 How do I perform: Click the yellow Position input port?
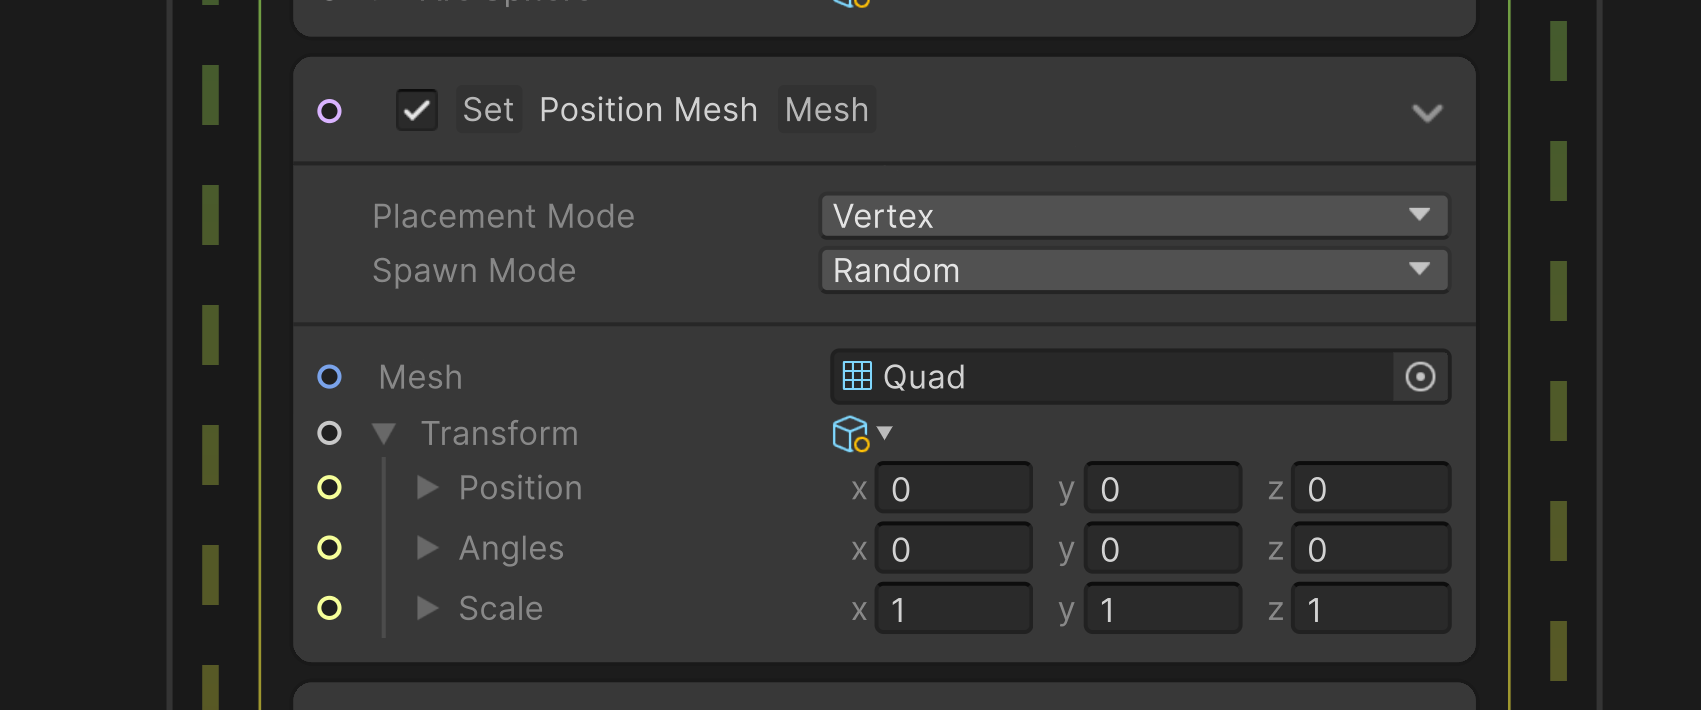coord(329,488)
